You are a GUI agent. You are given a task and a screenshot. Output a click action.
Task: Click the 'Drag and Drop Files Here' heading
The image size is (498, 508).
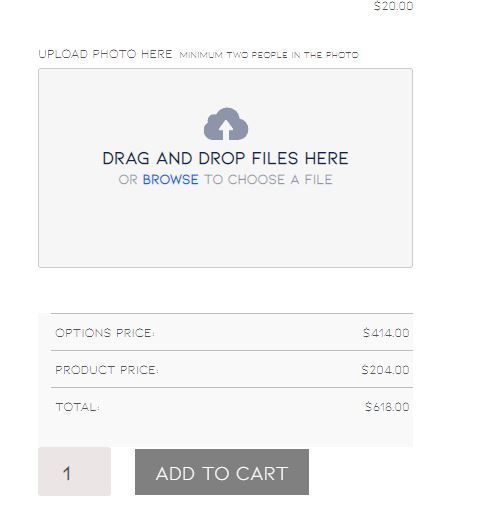click(225, 158)
